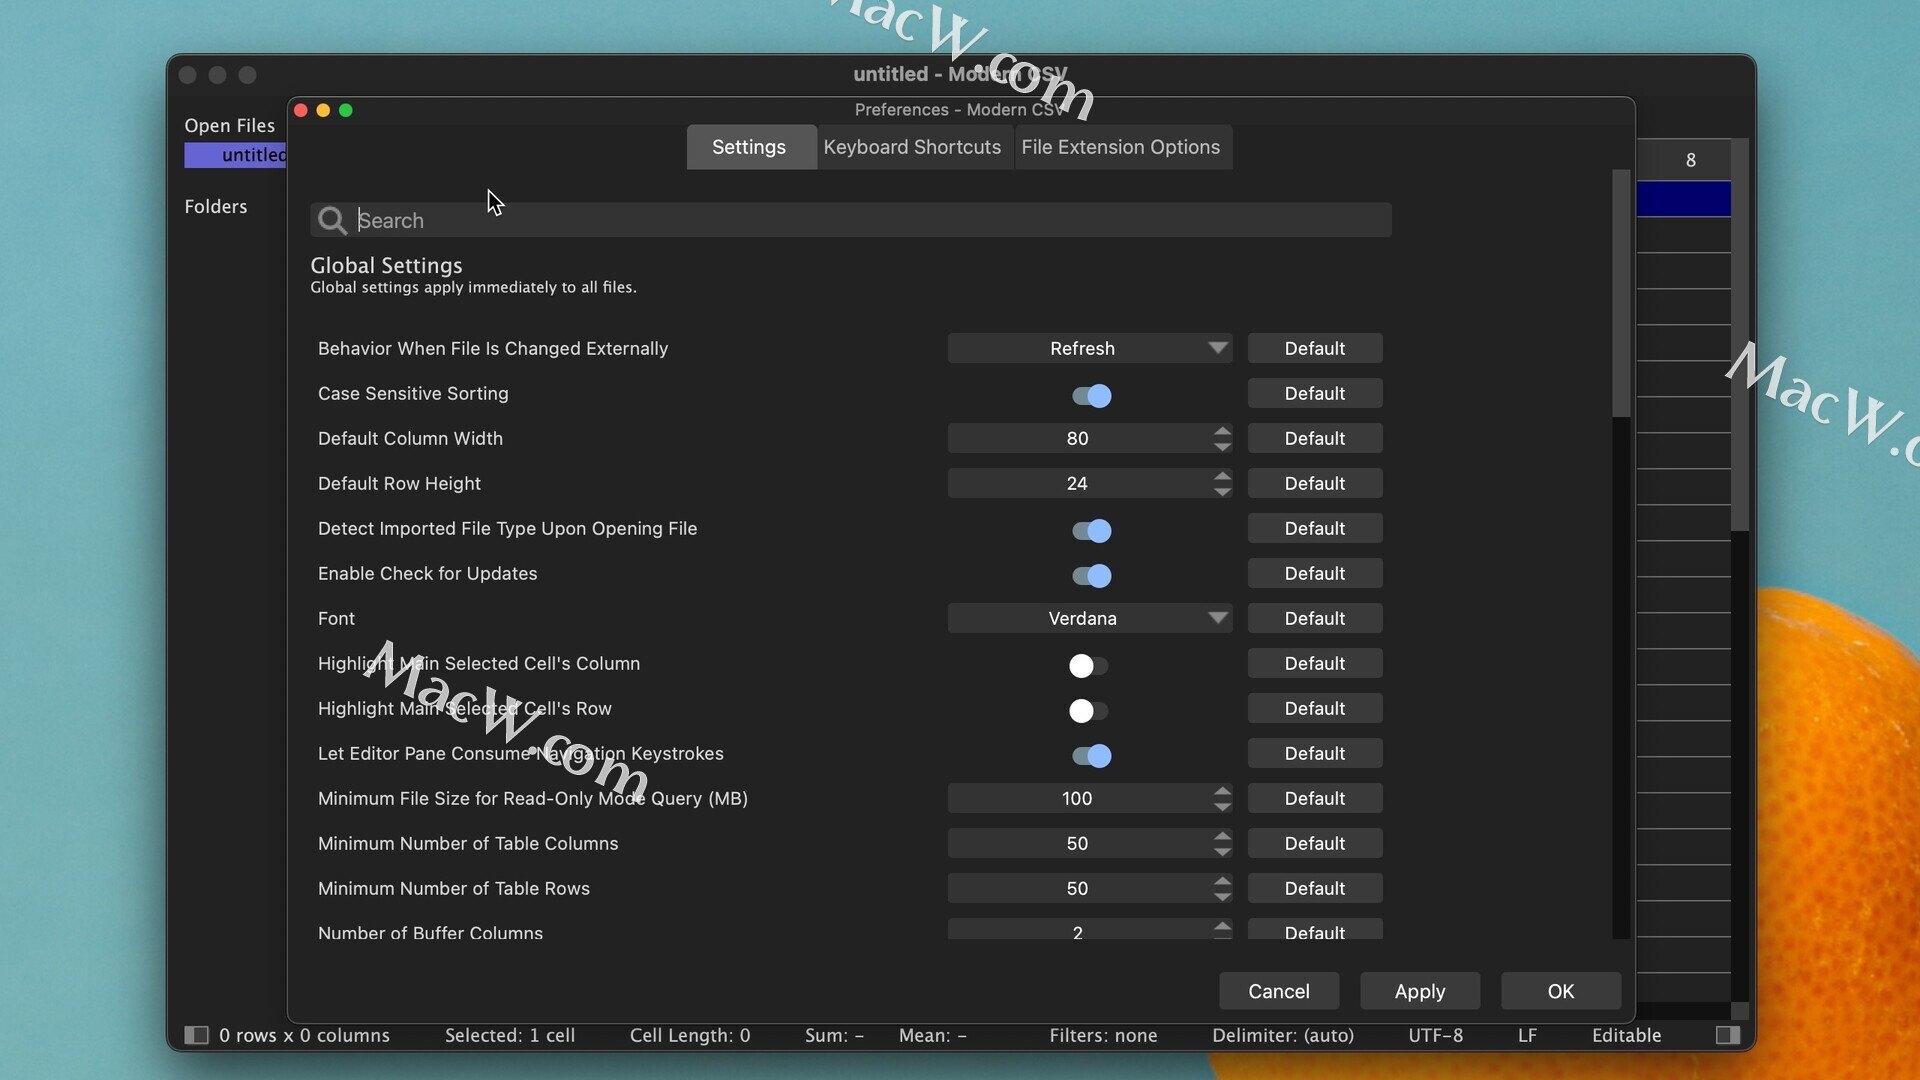Decrease Minimum Number of Table Rows

click(x=1222, y=896)
